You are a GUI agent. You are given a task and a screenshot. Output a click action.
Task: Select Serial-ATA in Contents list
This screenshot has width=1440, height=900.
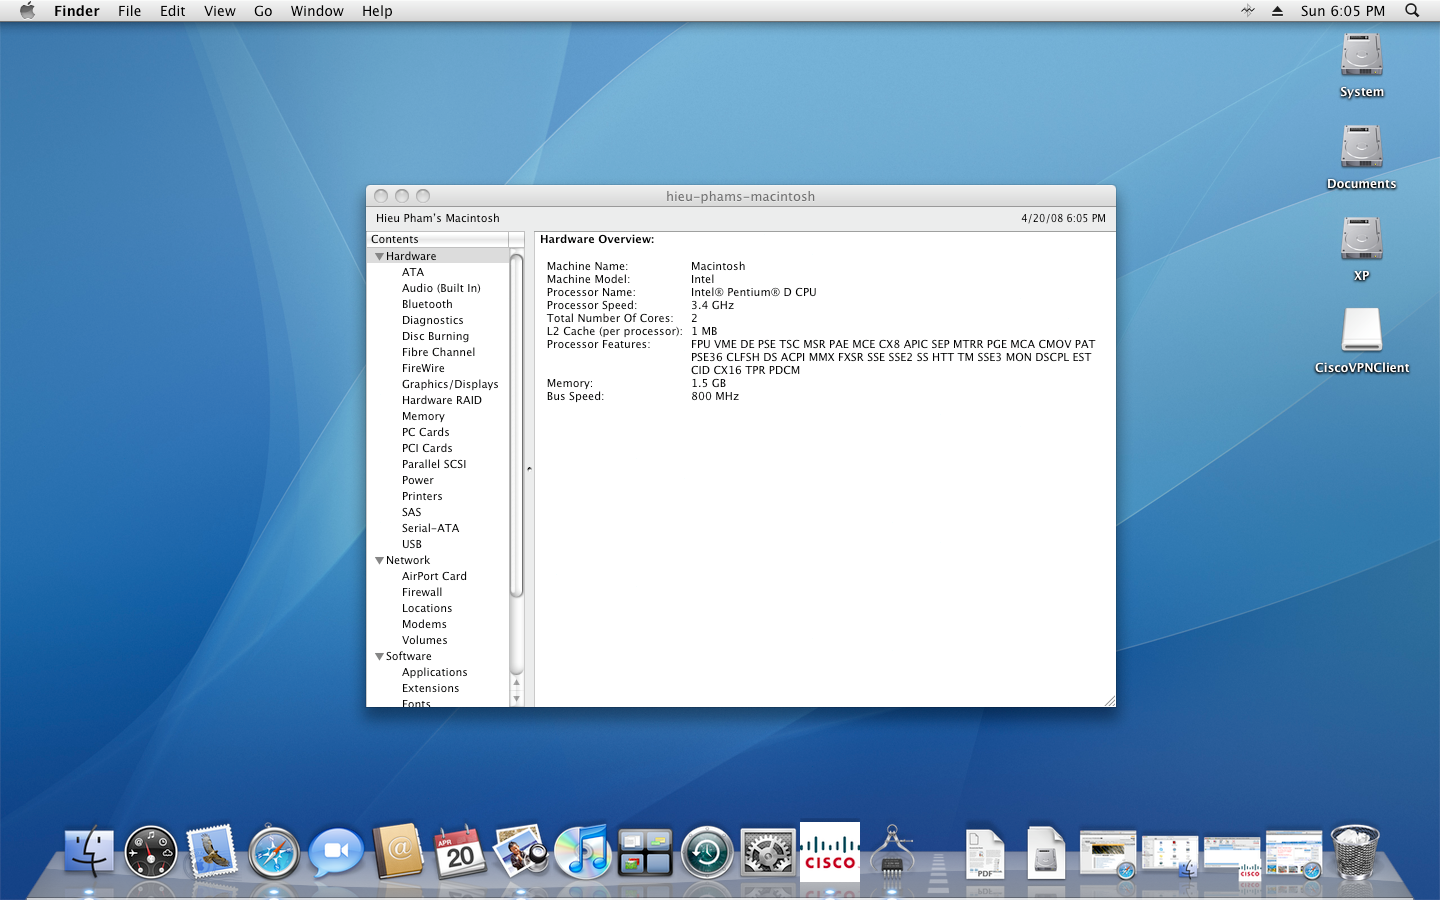tap(431, 528)
